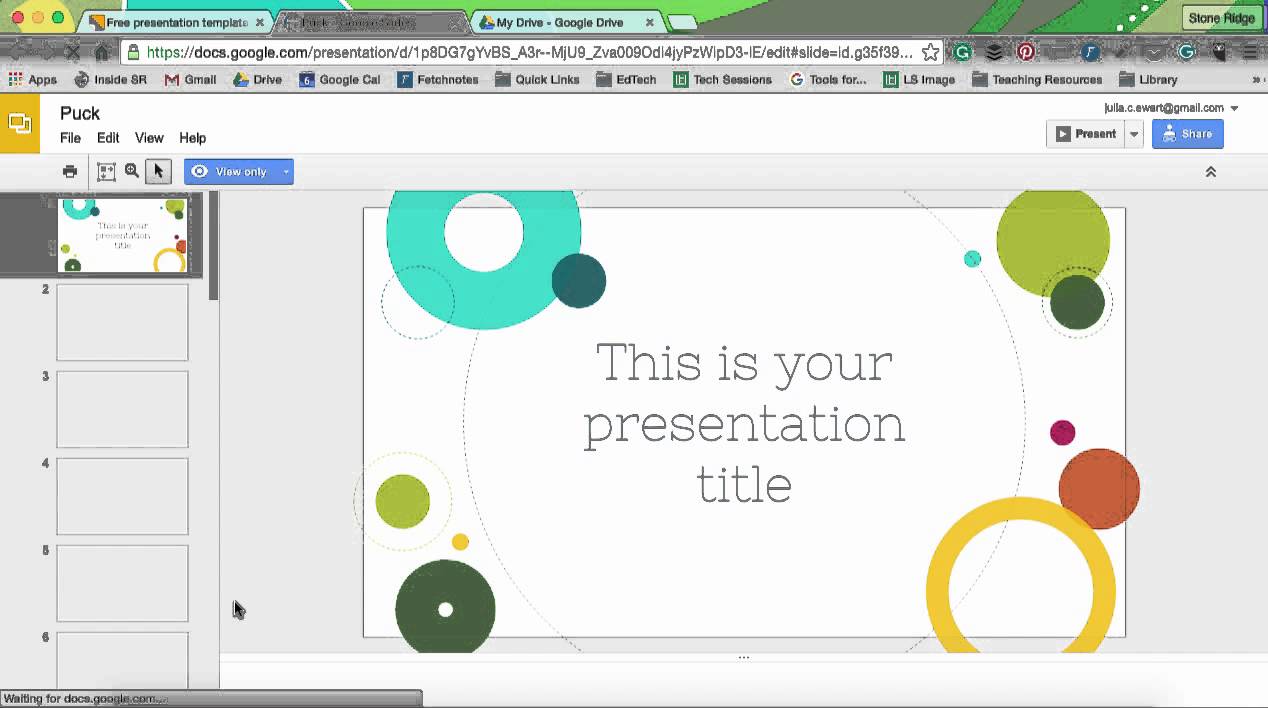The width and height of the screenshot is (1268, 708).
Task: Open the Quick Links bookmark folder
Action: 537,79
